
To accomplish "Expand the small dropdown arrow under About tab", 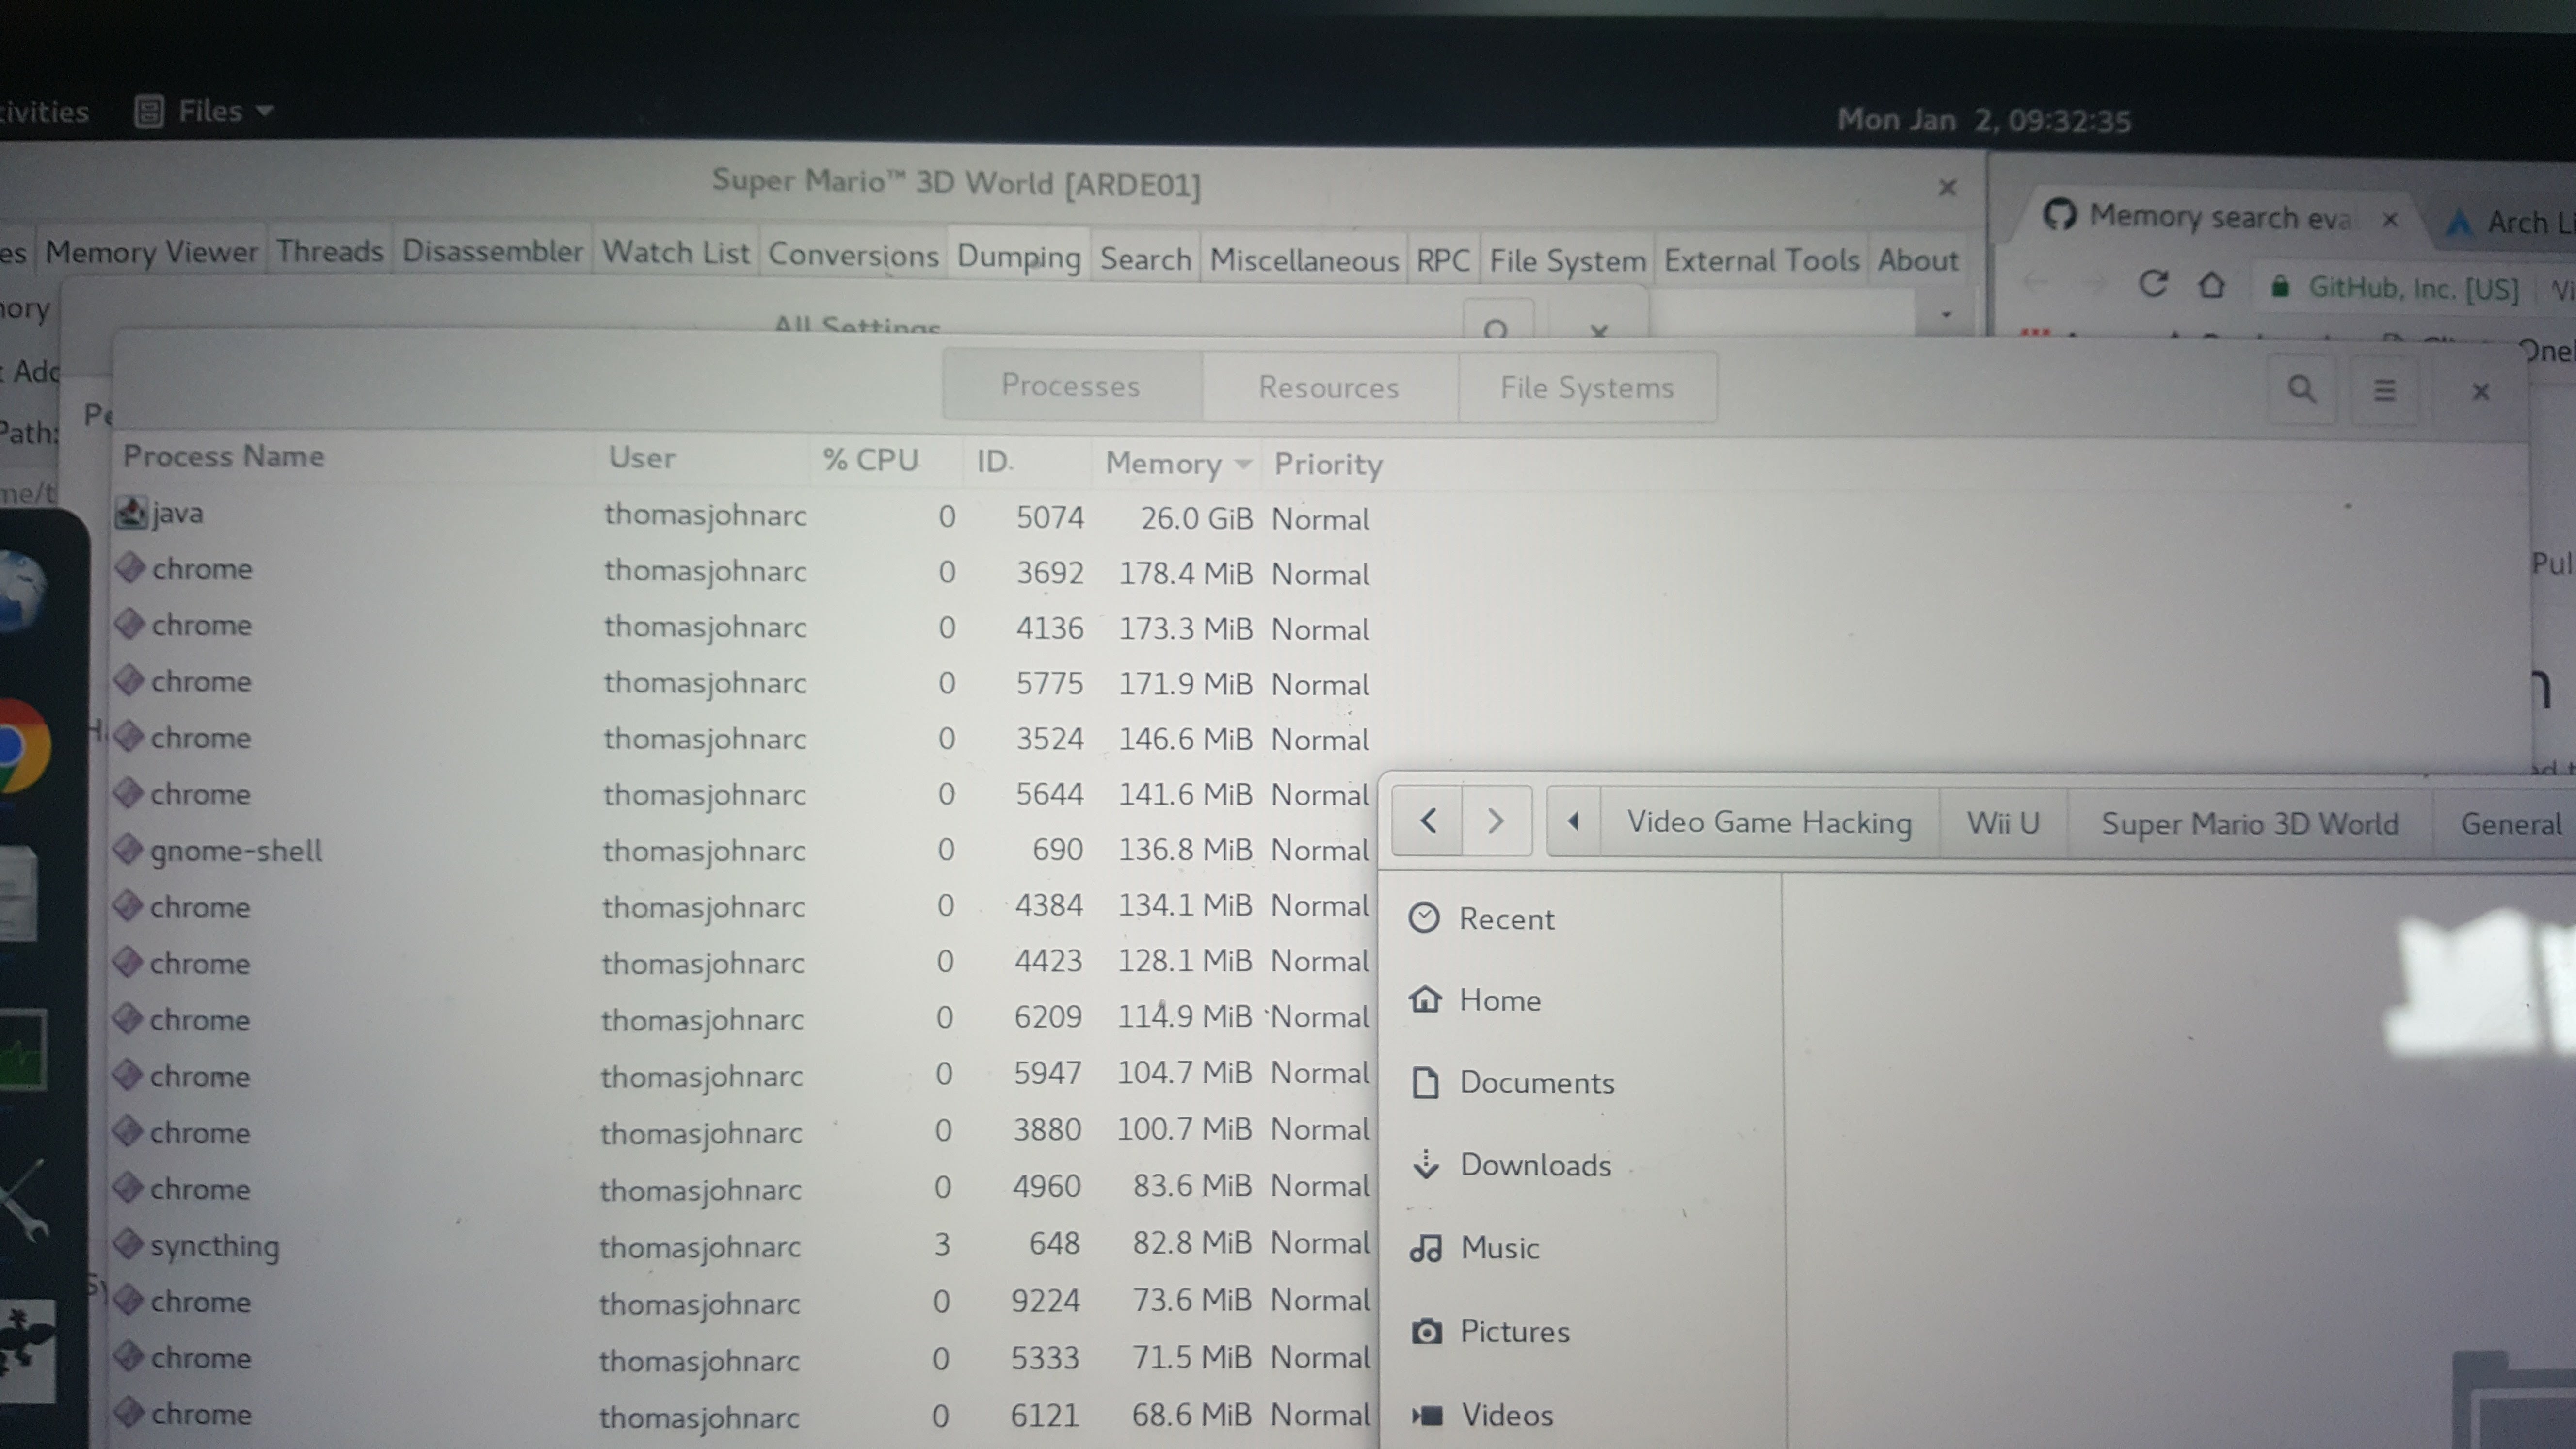I will point(1946,314).
